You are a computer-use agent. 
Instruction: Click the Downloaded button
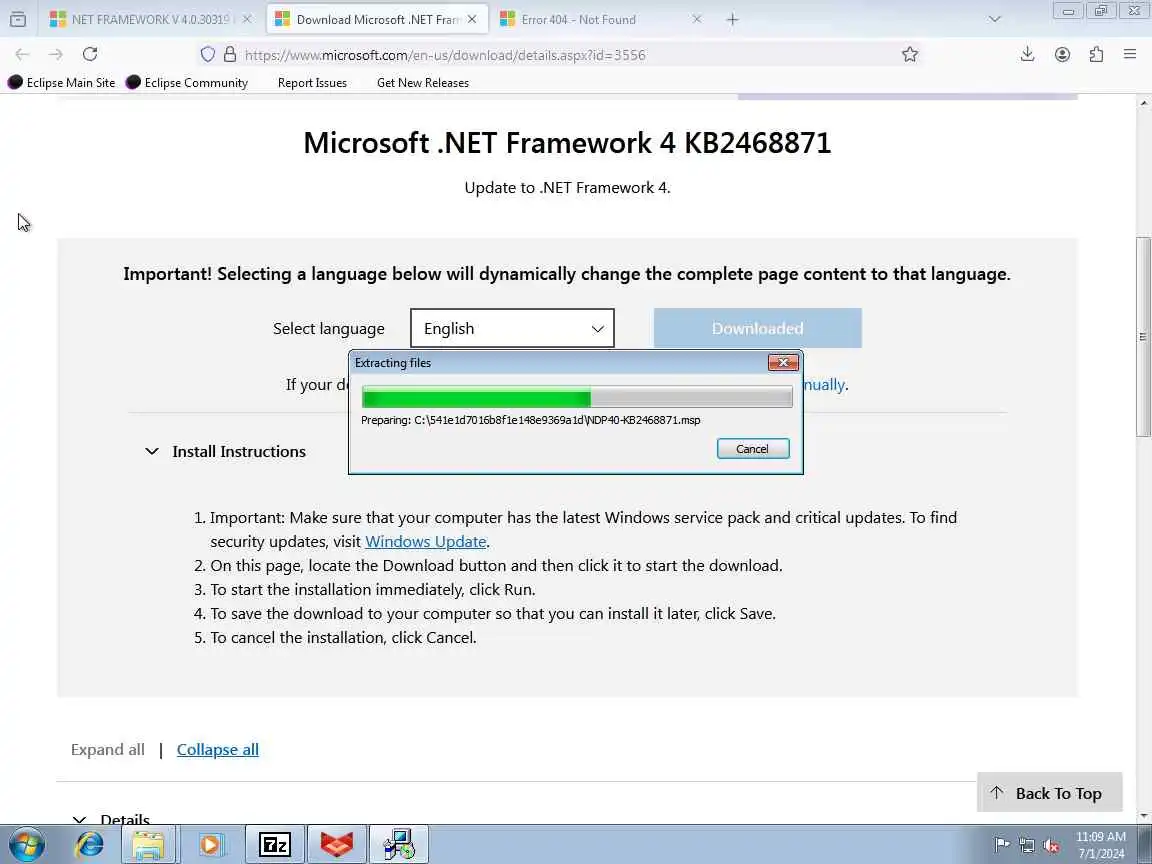tap(757, 328)
